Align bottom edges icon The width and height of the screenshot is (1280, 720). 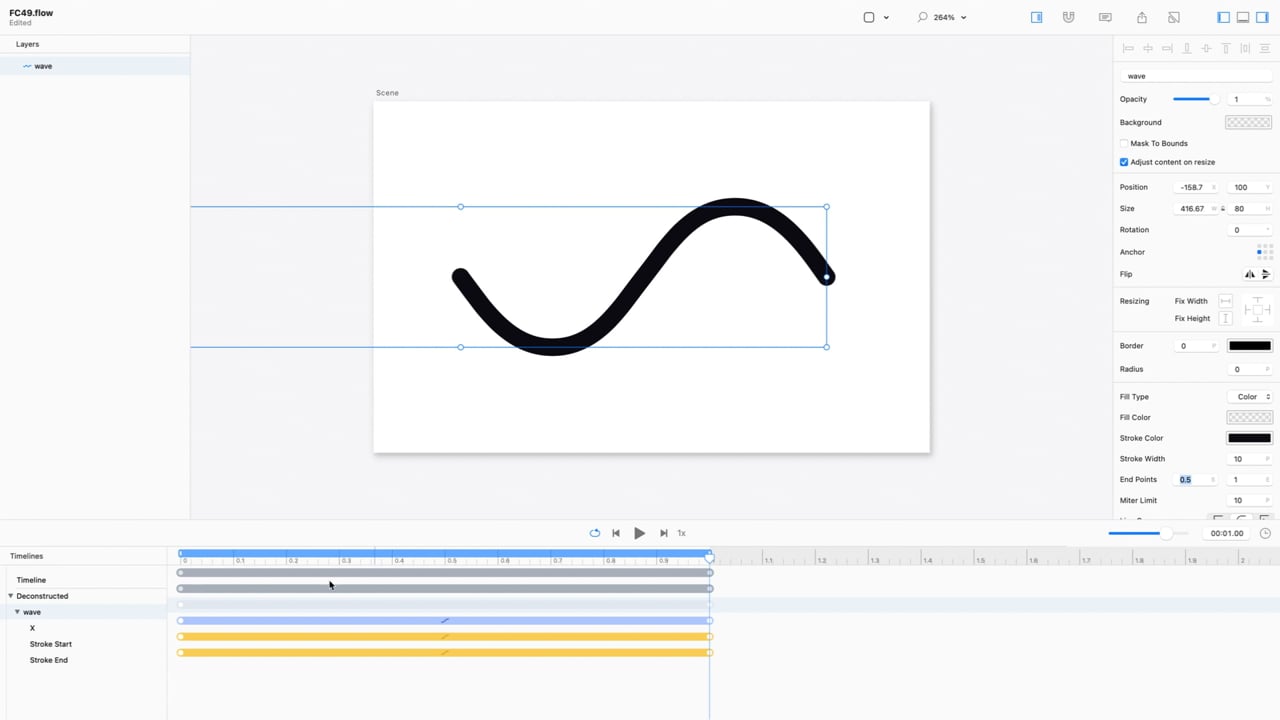1187,48
